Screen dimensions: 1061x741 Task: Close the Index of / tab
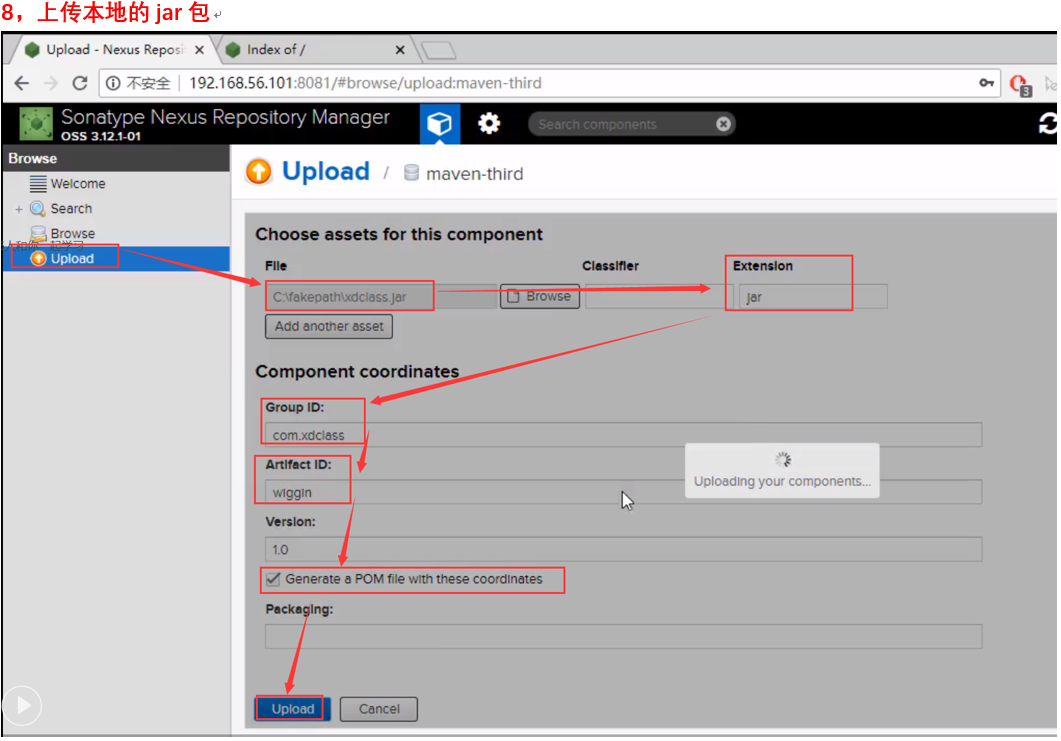[x=400, y=49]
